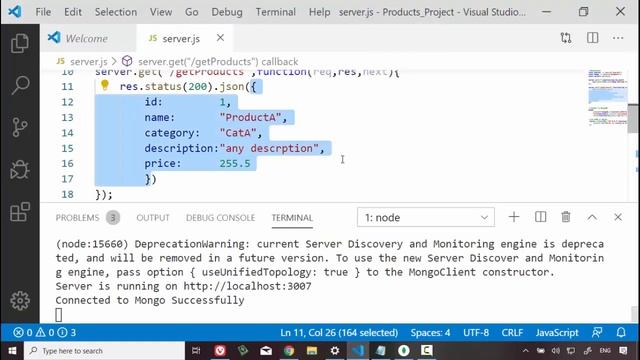640x360 pixels.
Task: Click the Ln 11, Col 26 status item
Action: (339, 333)
